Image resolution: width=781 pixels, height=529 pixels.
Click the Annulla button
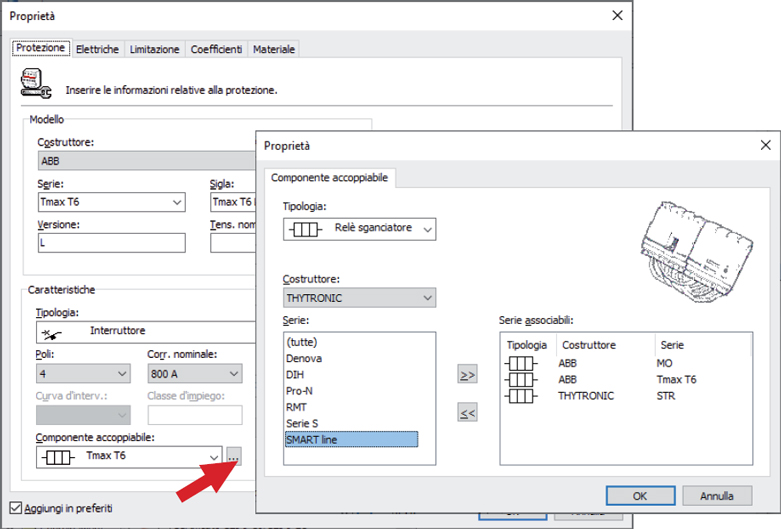point(717,496)
